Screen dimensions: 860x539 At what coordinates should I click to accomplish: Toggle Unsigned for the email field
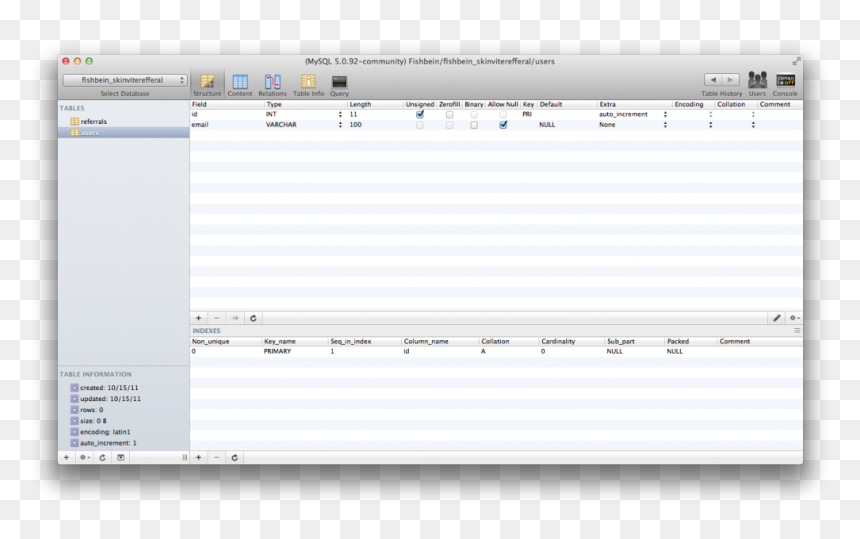point(420,125)
